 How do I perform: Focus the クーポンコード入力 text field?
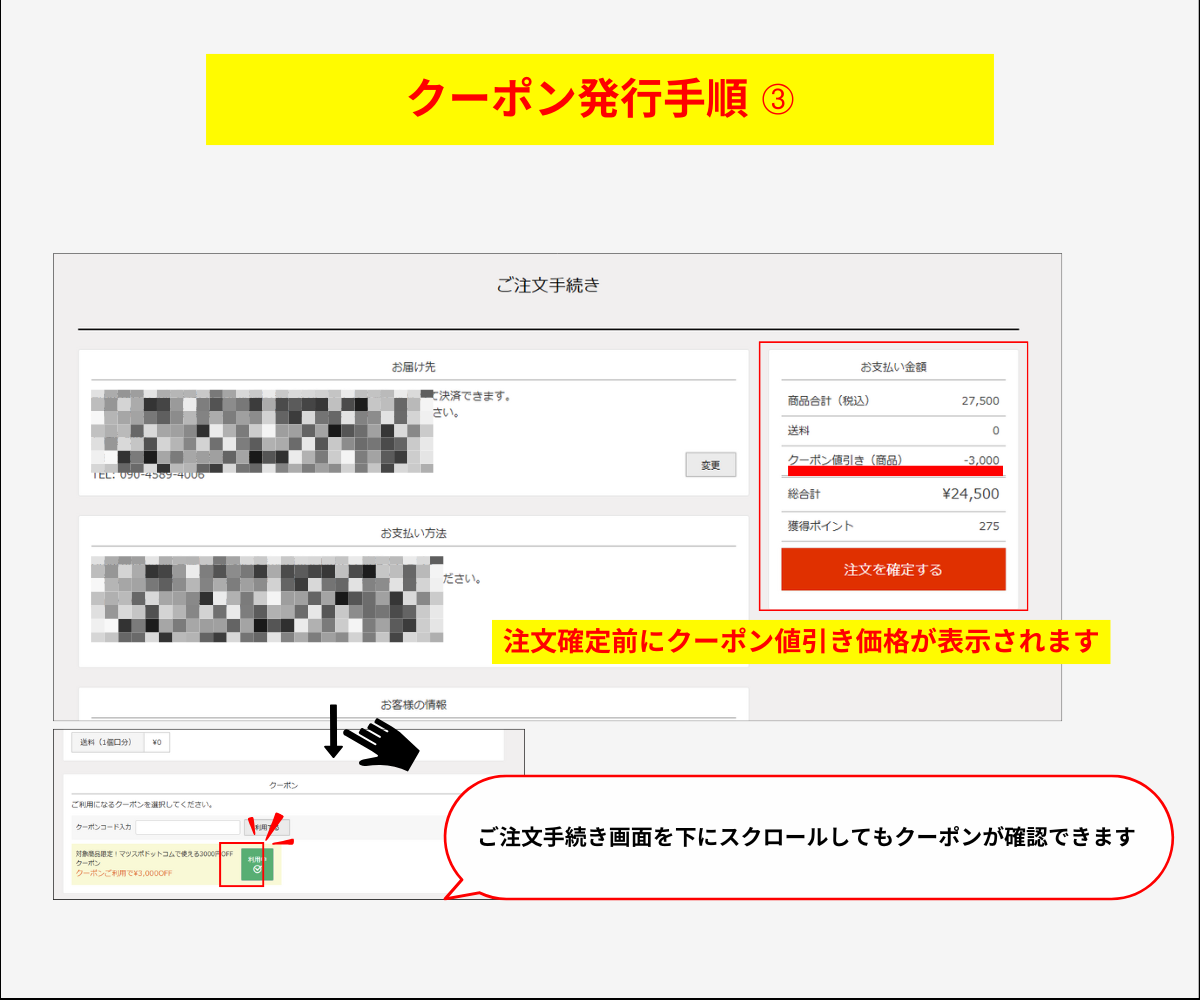click(x=188, y=828)
